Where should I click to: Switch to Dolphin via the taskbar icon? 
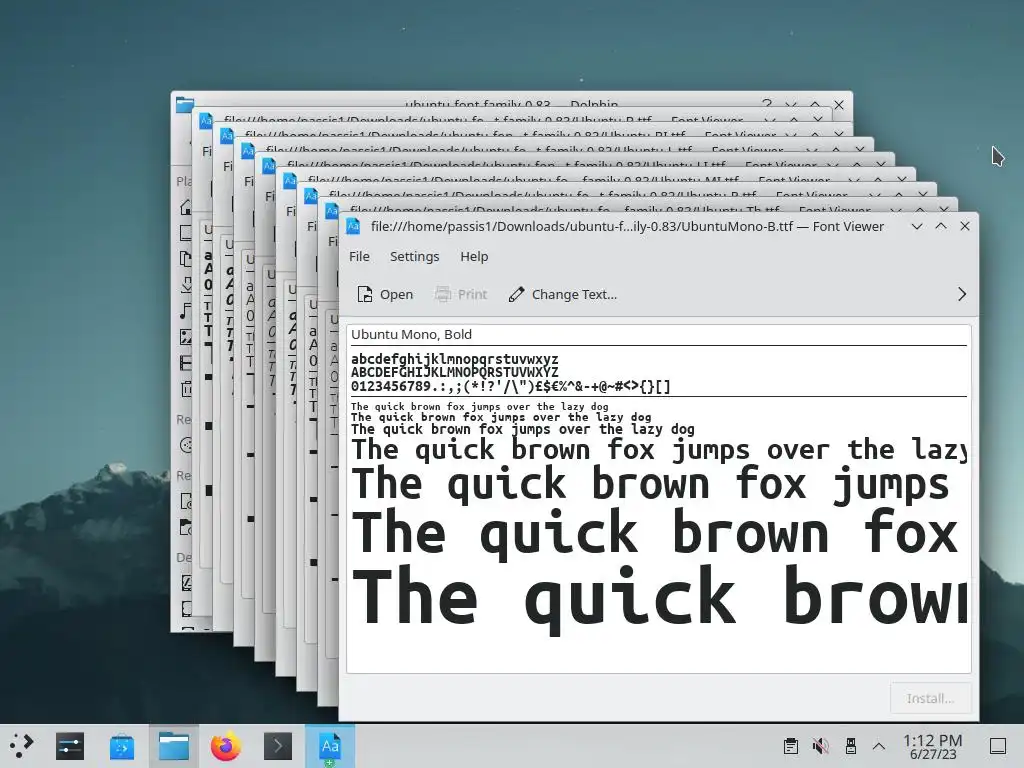pyautogui.click(x=174, y=746)
